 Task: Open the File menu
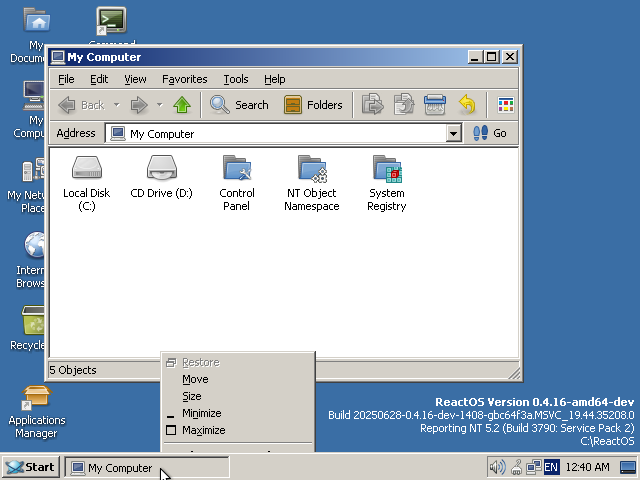click(66, 79)
